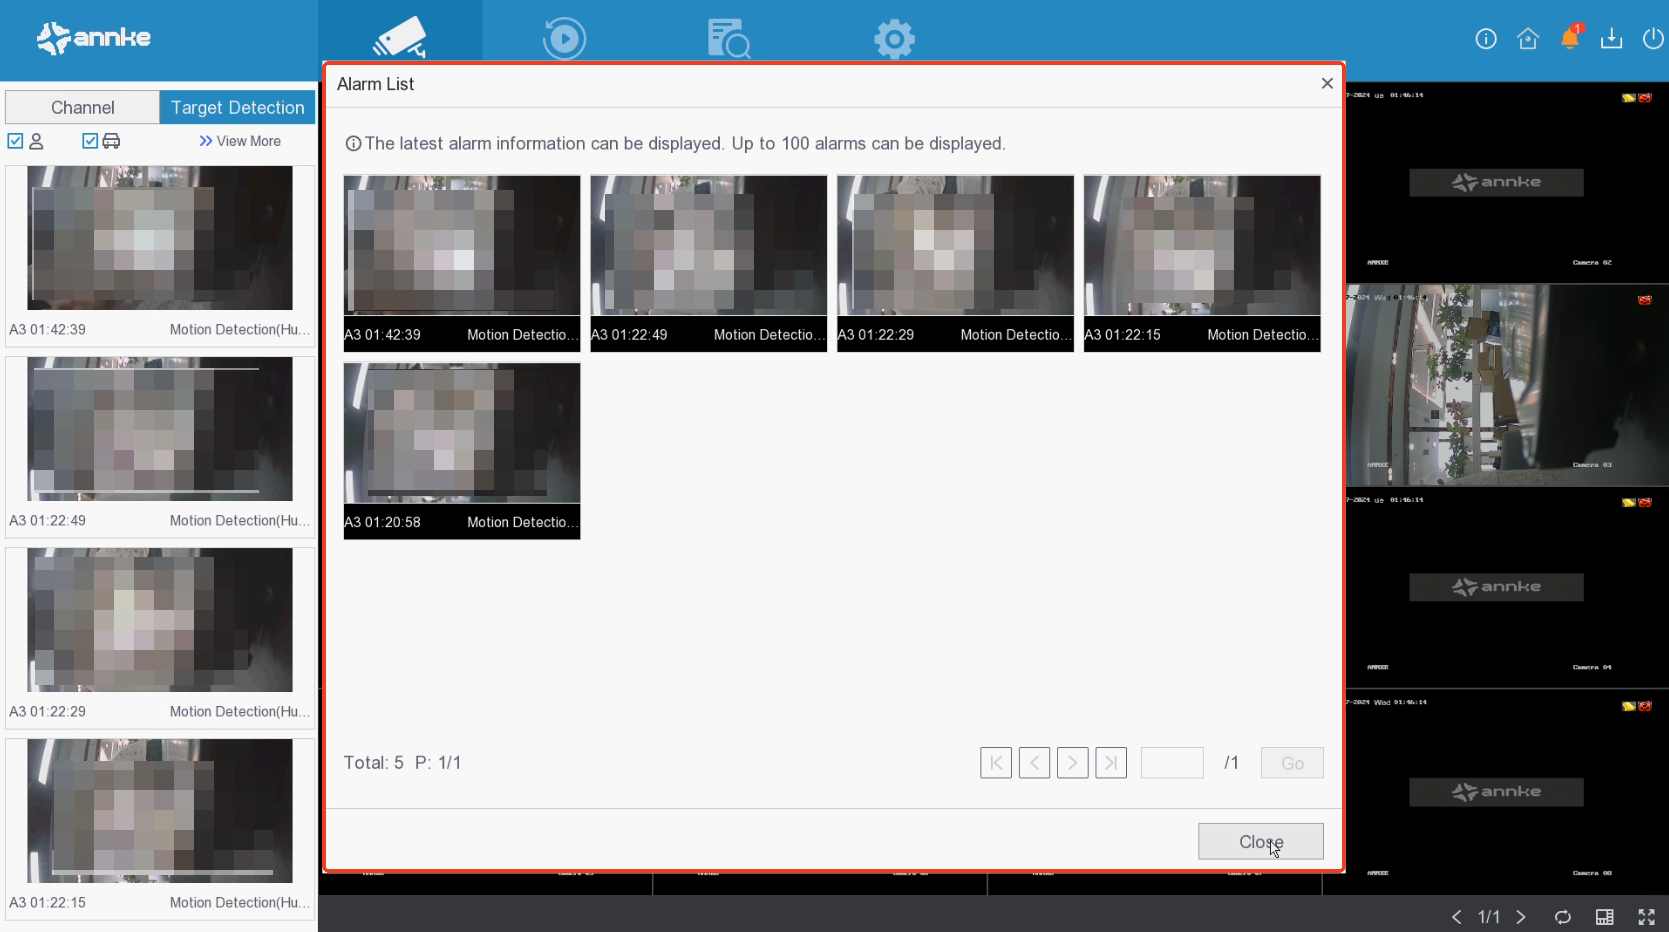Open the Playback tab
The image size is (1669, 932).
pos(564,39)
